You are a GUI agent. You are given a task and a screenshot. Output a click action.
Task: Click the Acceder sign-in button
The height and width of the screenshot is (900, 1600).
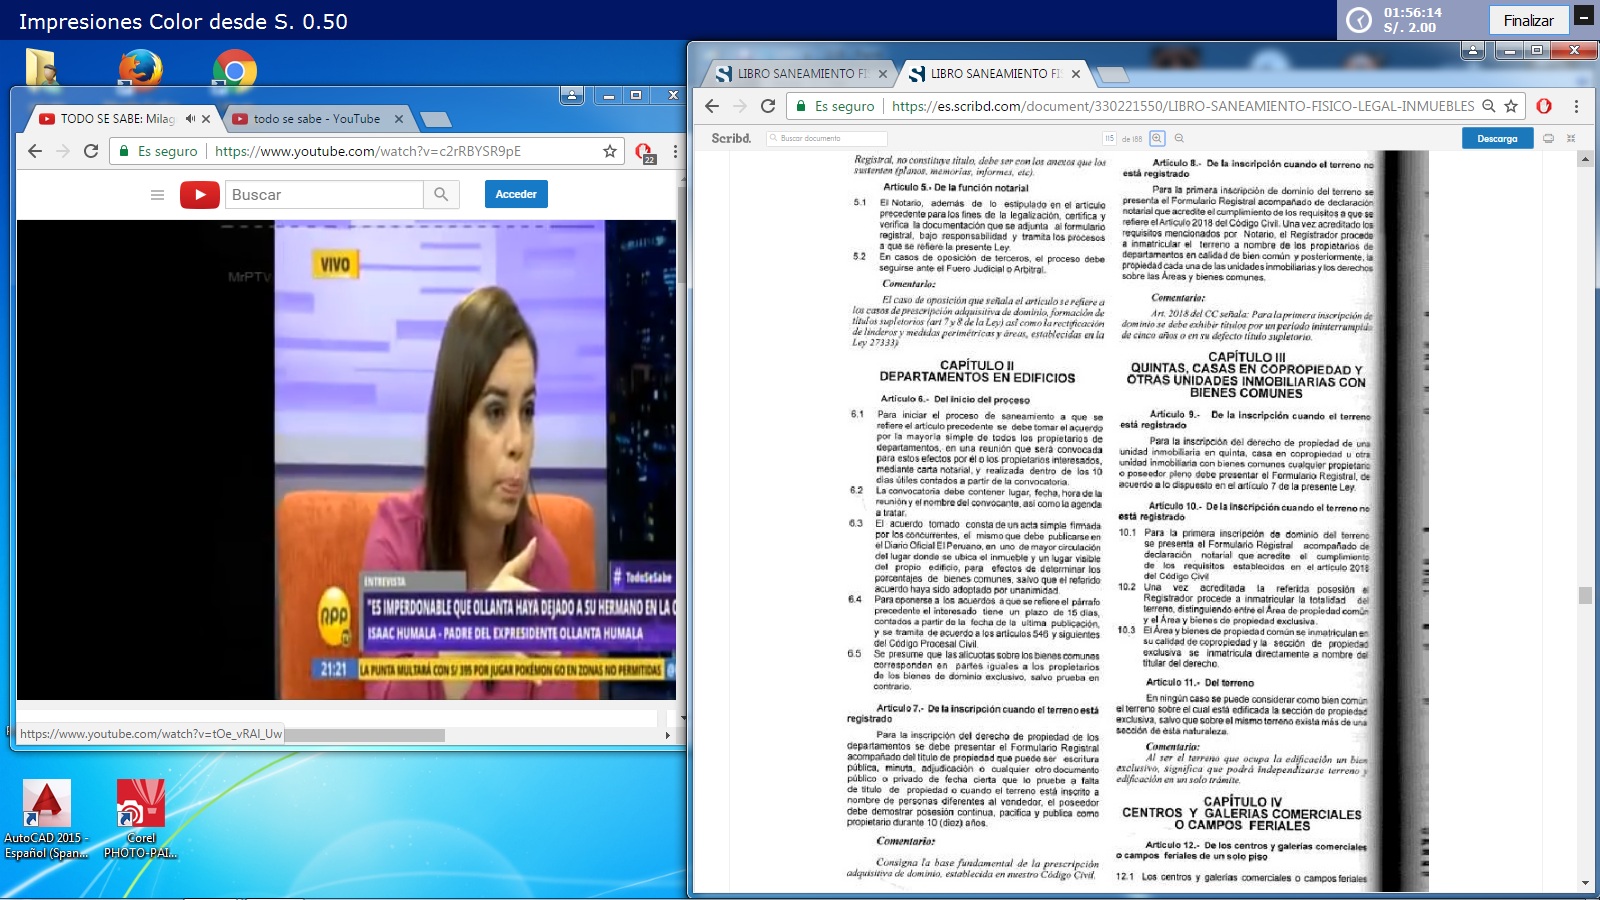516,194
